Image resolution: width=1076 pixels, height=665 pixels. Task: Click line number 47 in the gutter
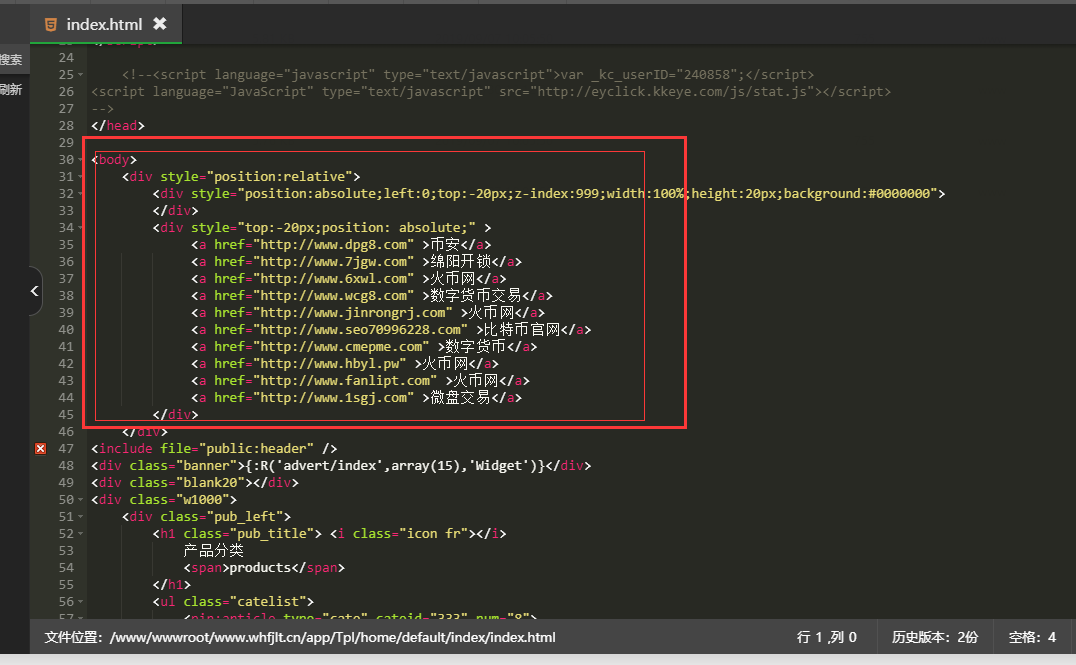pos(66,448)
